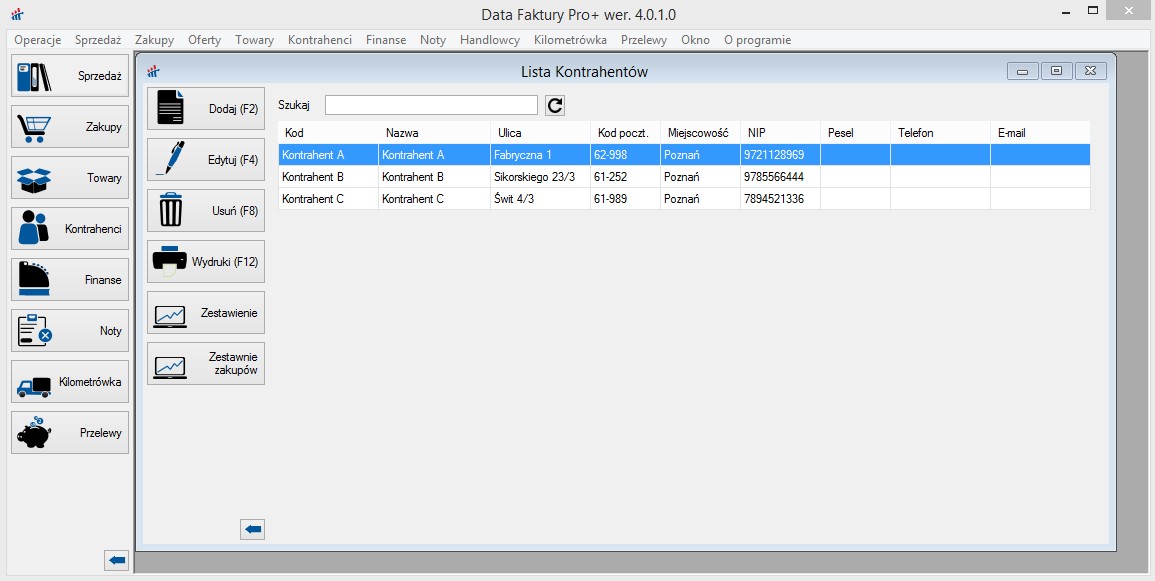
Task: Open the Przelewy piggy bank module
Action: pos(70,433)
